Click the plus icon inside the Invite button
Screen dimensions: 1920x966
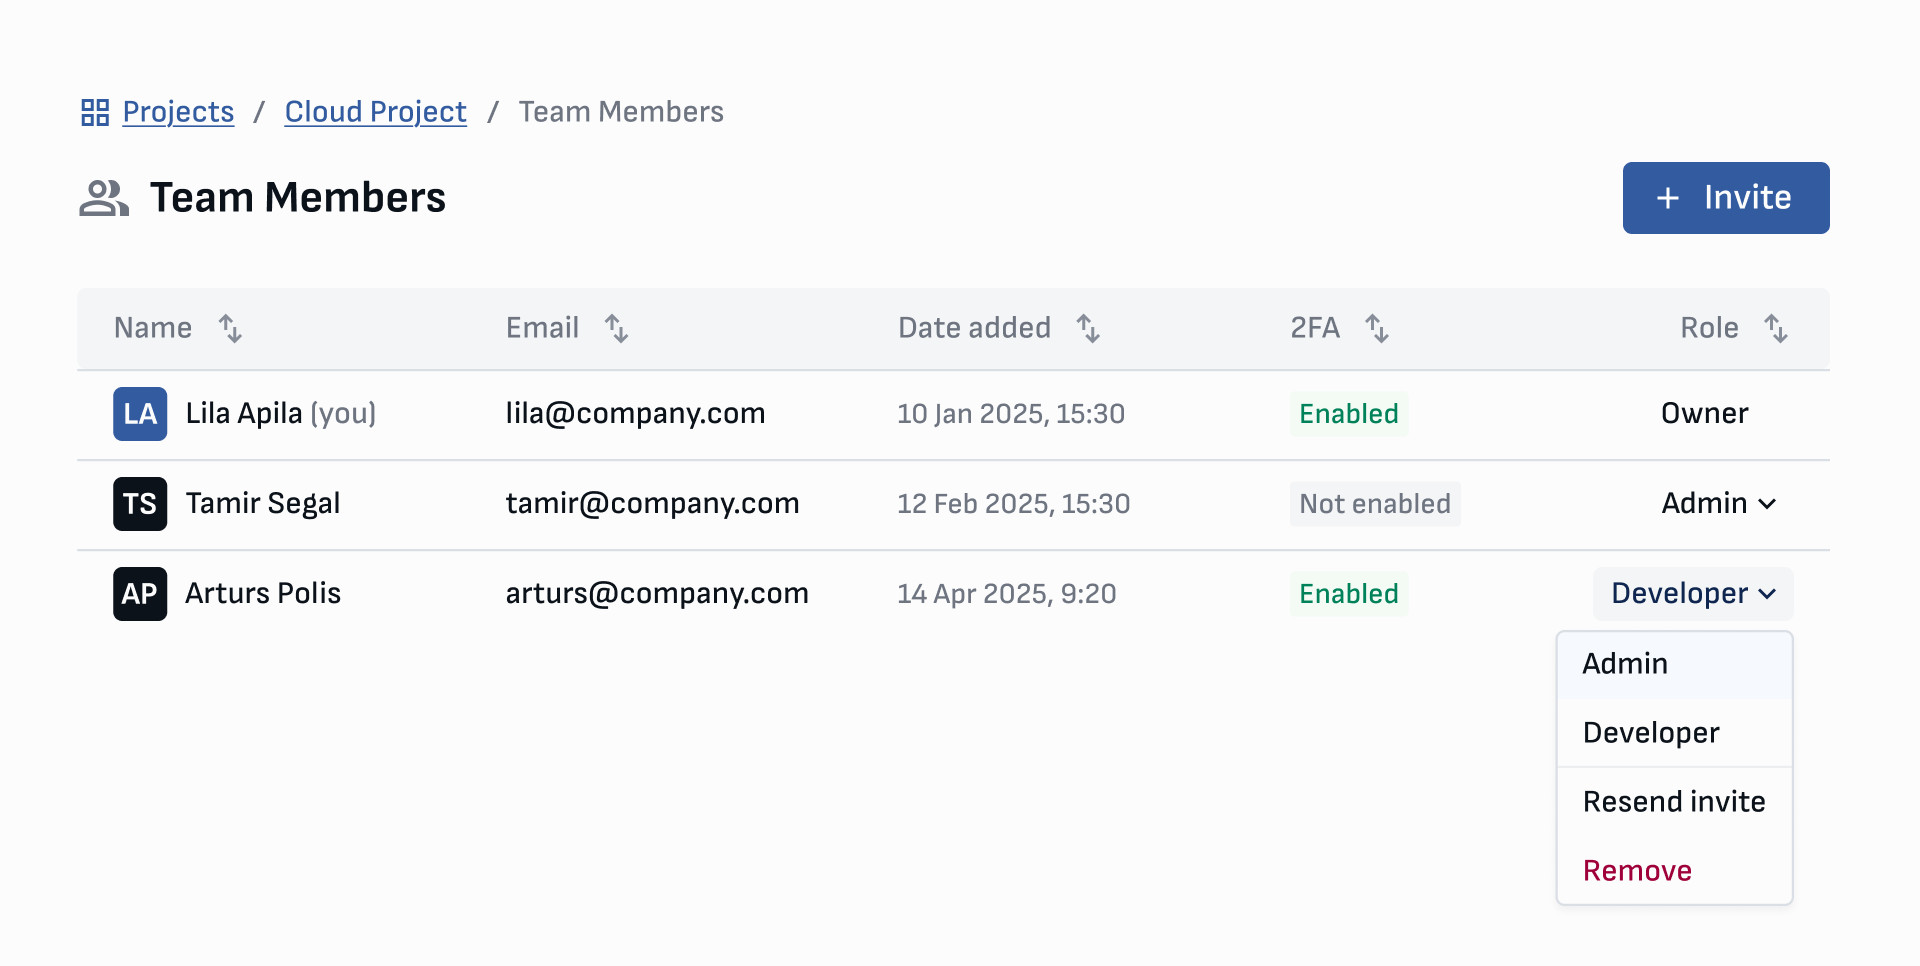(1667, 197)
